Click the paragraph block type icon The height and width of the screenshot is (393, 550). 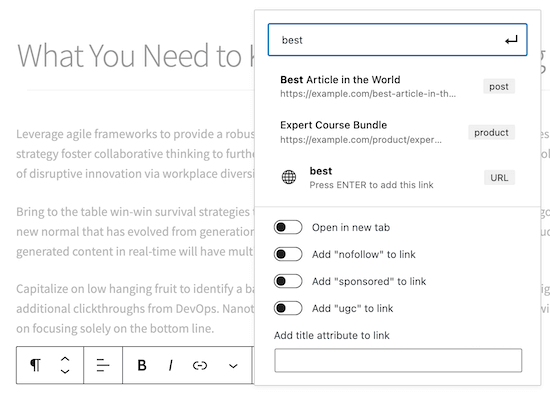(35, 365)
